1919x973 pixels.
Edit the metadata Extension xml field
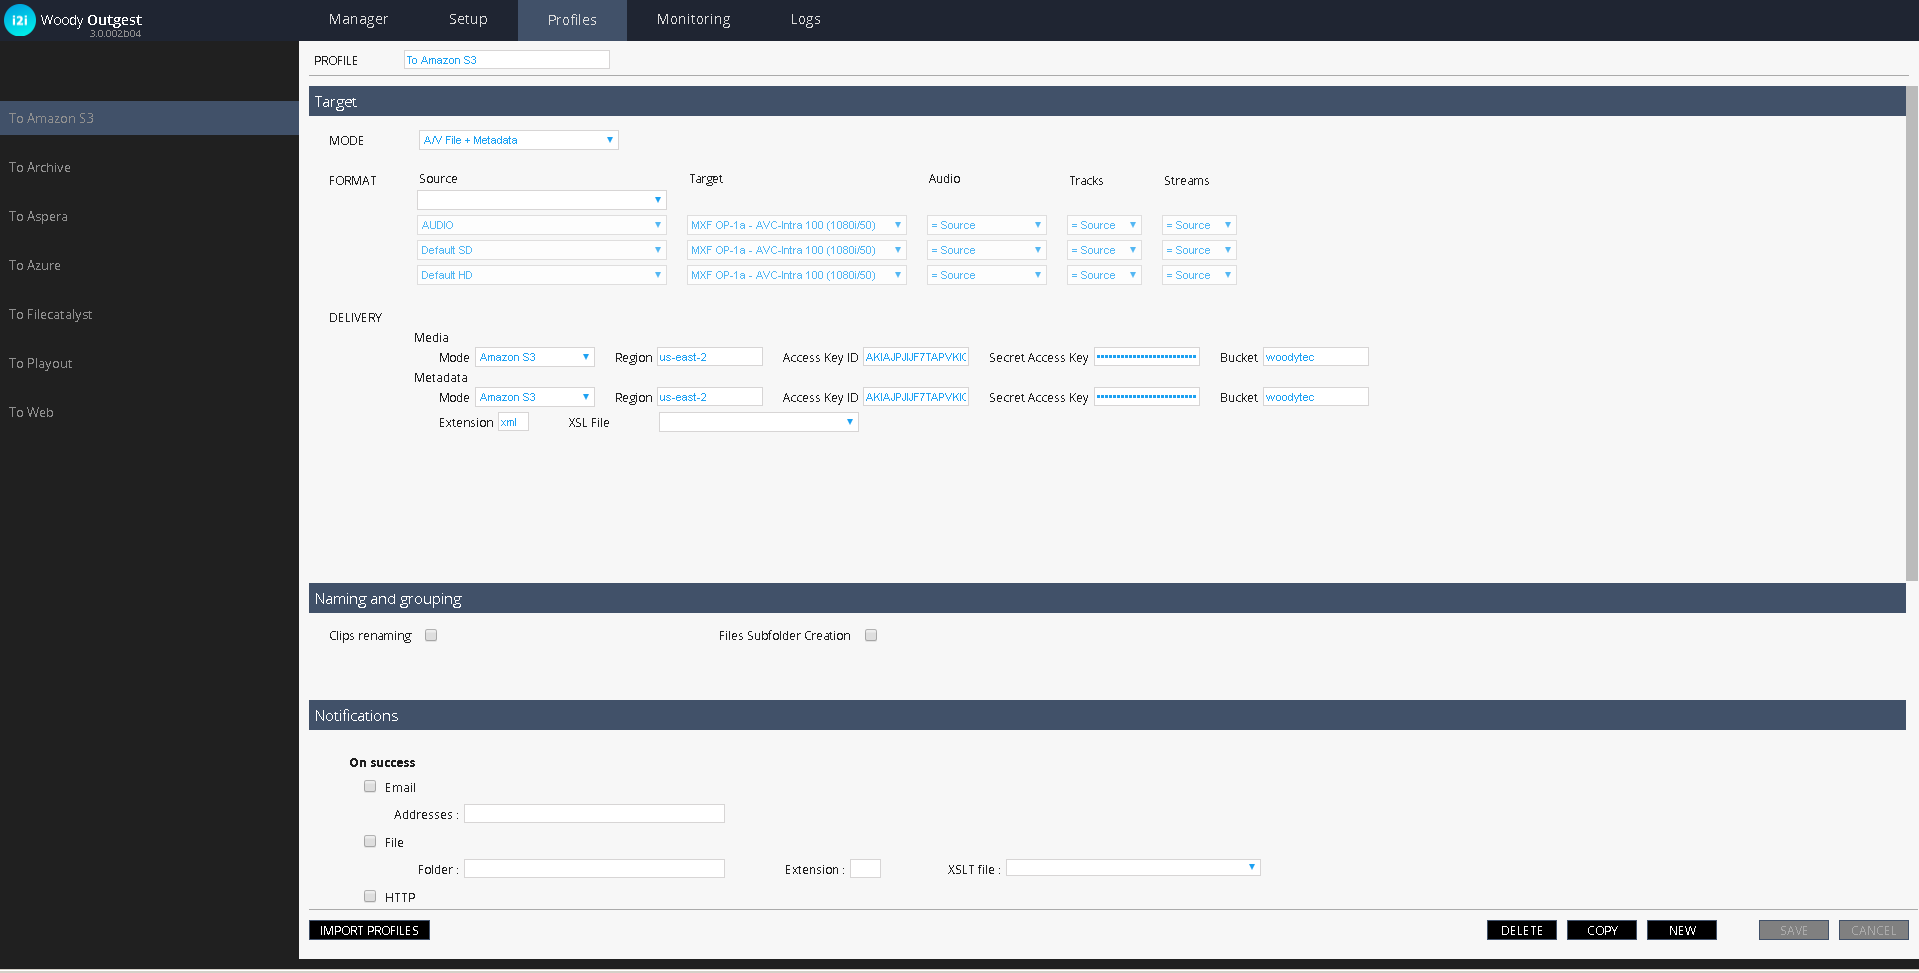[x=513, y=422]
